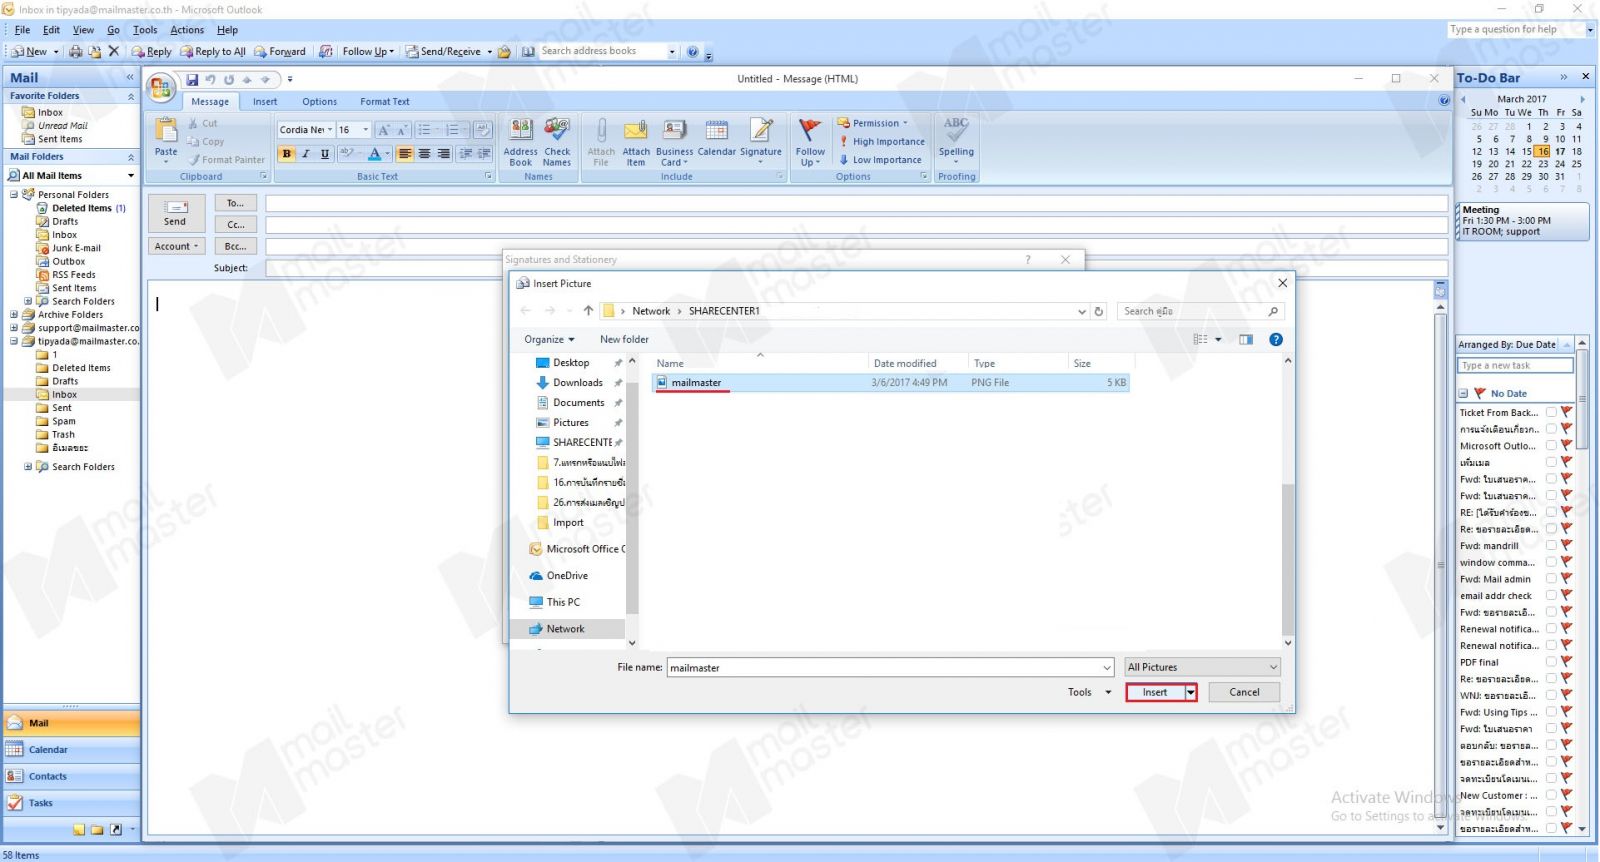Click the file list vertical scrollbar
This screenshot has height=862, width=1600.
(x=1288, y=560)
